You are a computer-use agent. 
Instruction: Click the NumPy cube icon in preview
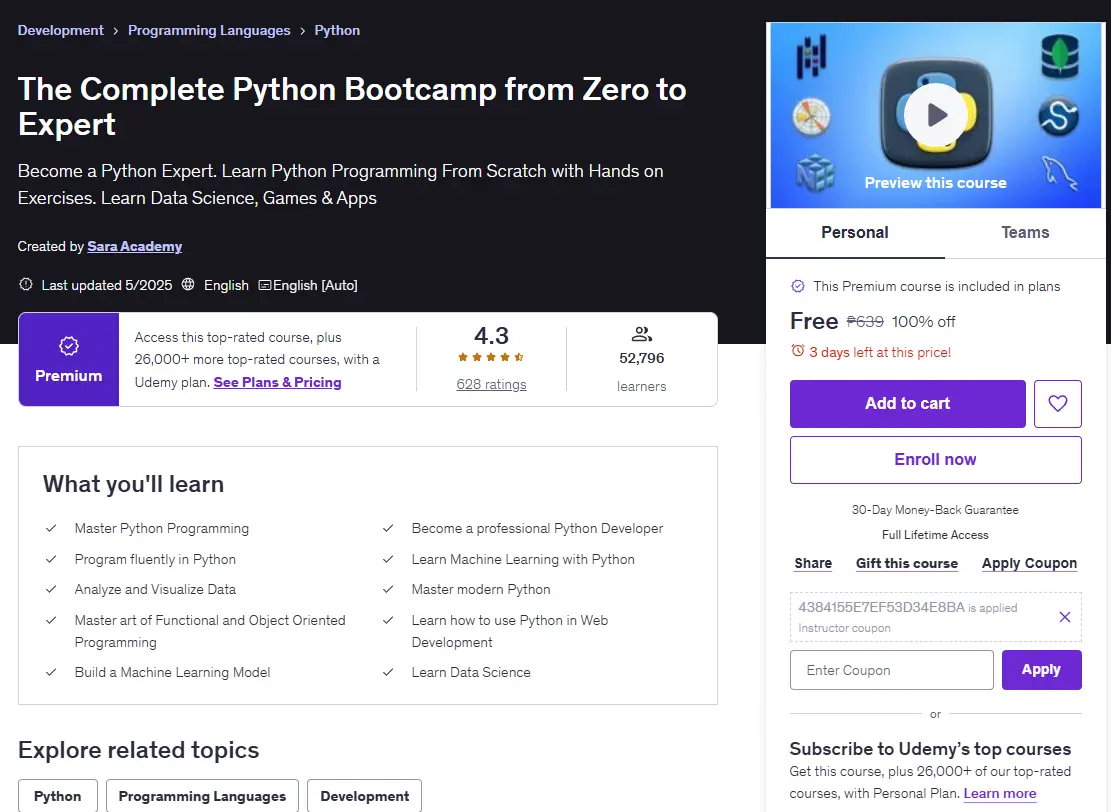(x=814, y=173)
